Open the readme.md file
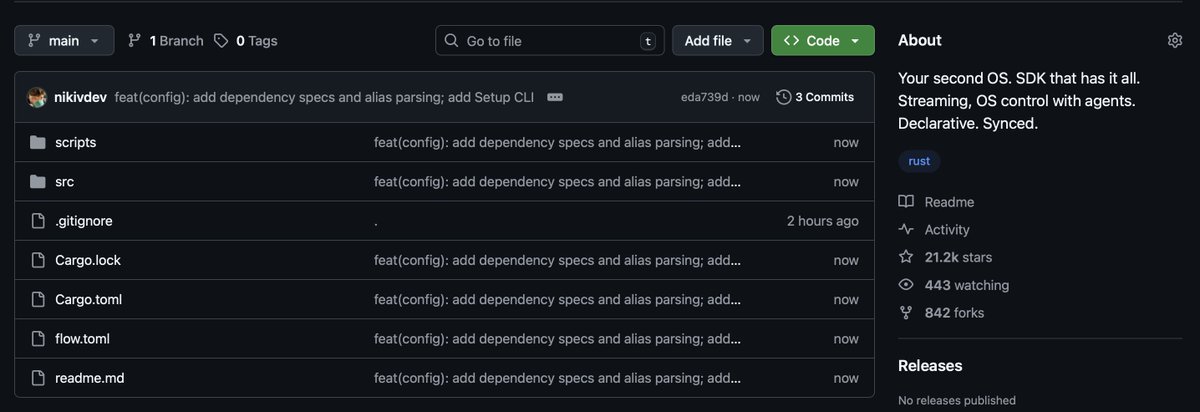Viewport: 1200px width, 412px height. tap(90, 378)
